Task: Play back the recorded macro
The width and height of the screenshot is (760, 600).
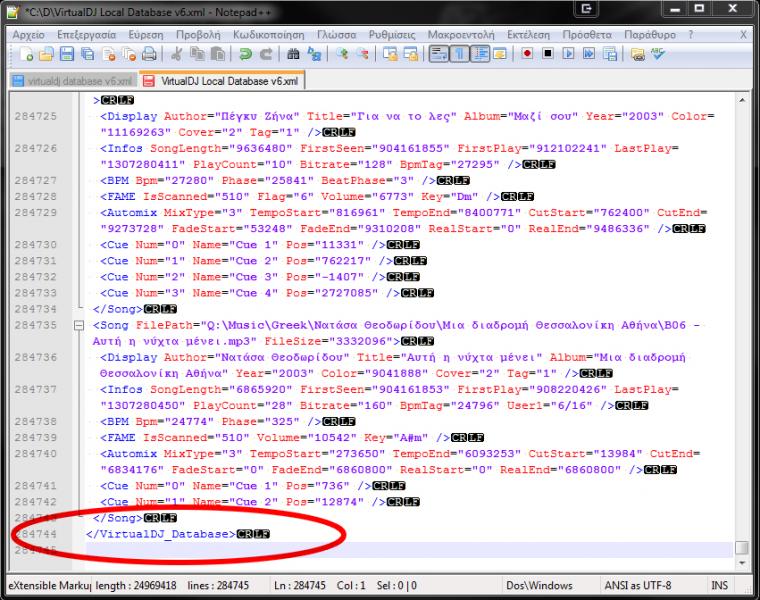Action: (569, 54)
